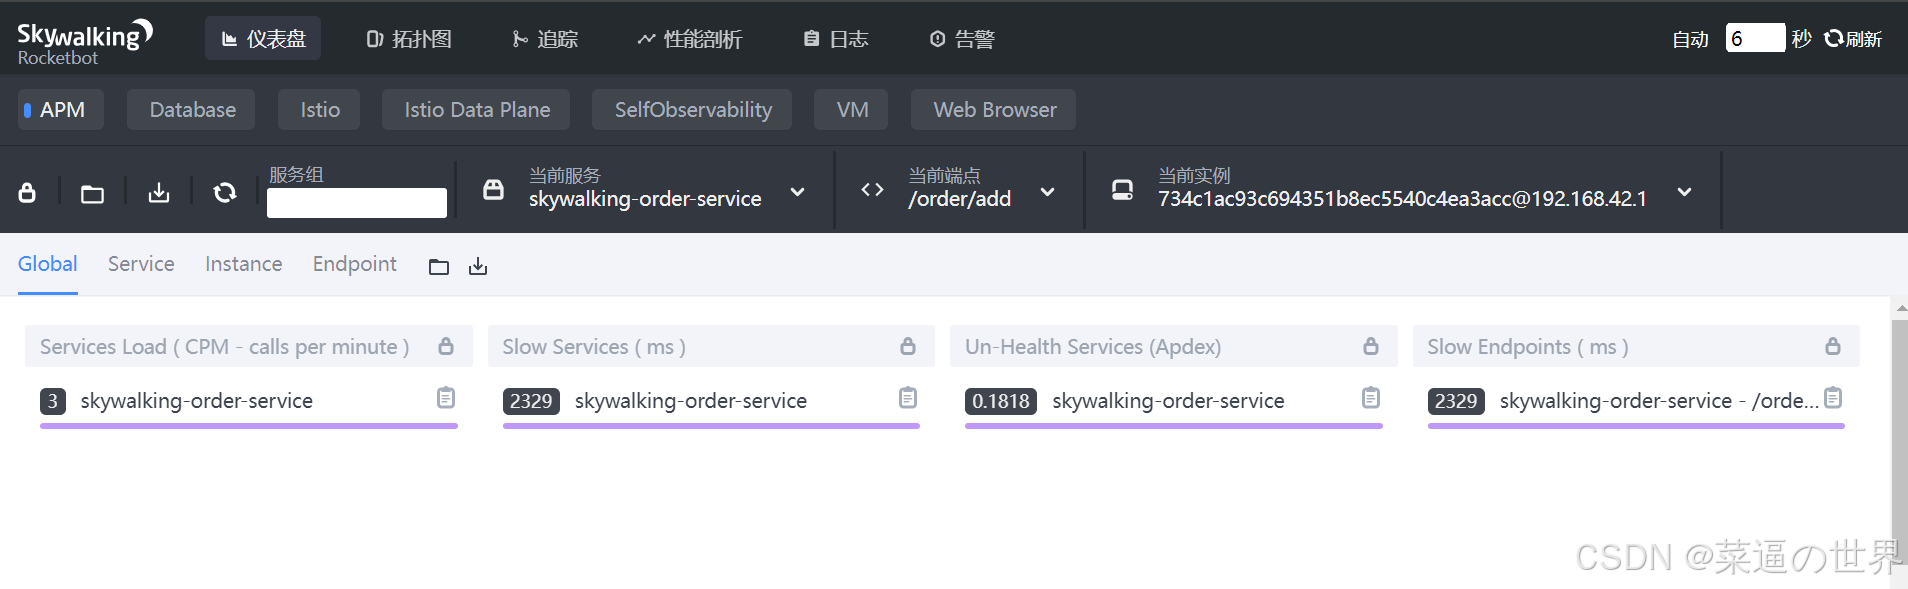
Task: Click the Slow Services ( ms ) title
Action: tap(594, 347)
